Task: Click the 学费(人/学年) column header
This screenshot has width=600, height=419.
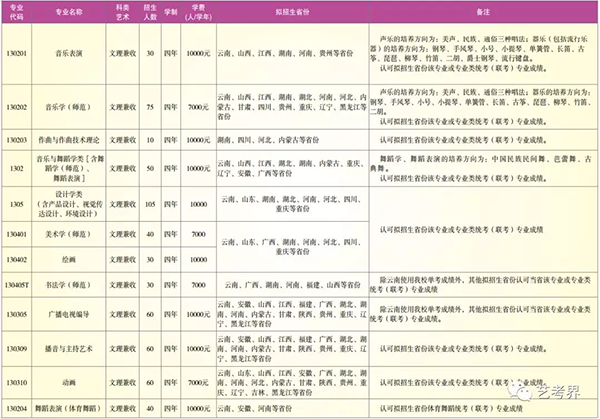Action: point(198,12)
